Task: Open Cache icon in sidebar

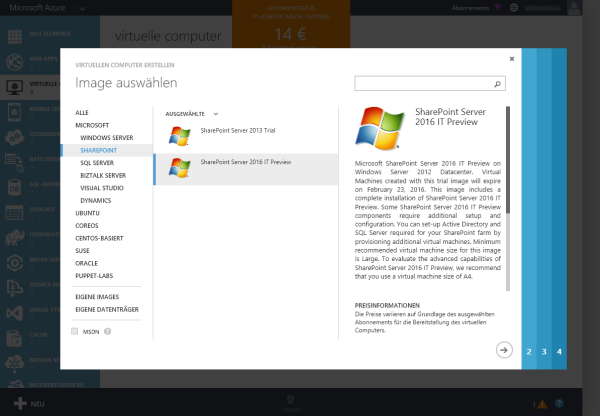Action: [x=15, y=338]
